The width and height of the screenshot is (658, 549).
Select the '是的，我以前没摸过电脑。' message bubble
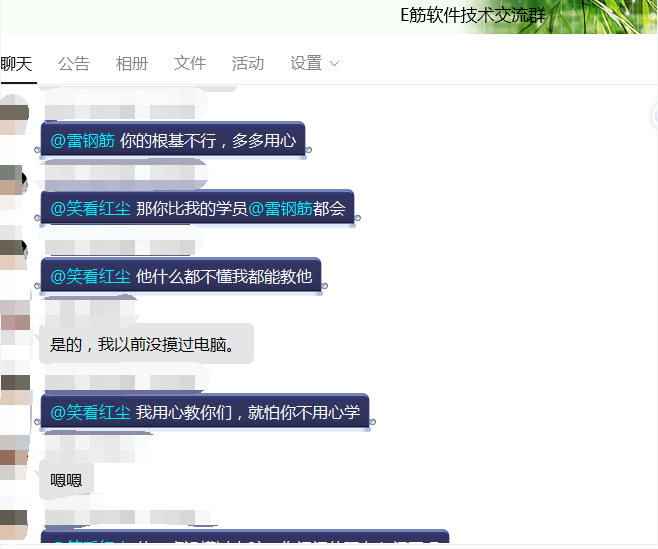(146, 345)
